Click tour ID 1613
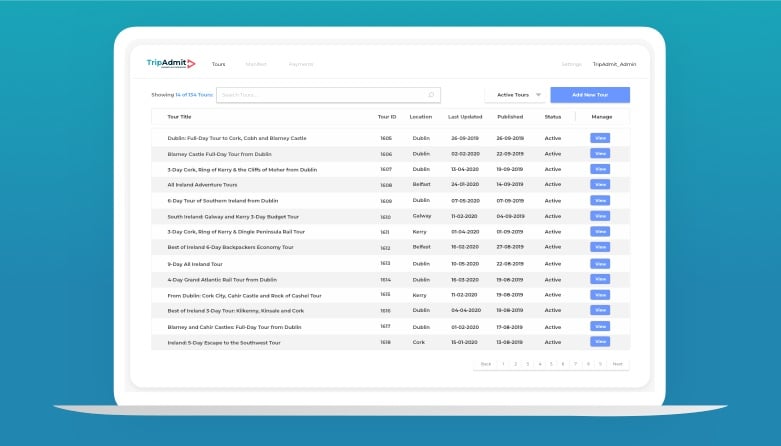The width and height of the screenshot is (781, 446). [386, 263]
